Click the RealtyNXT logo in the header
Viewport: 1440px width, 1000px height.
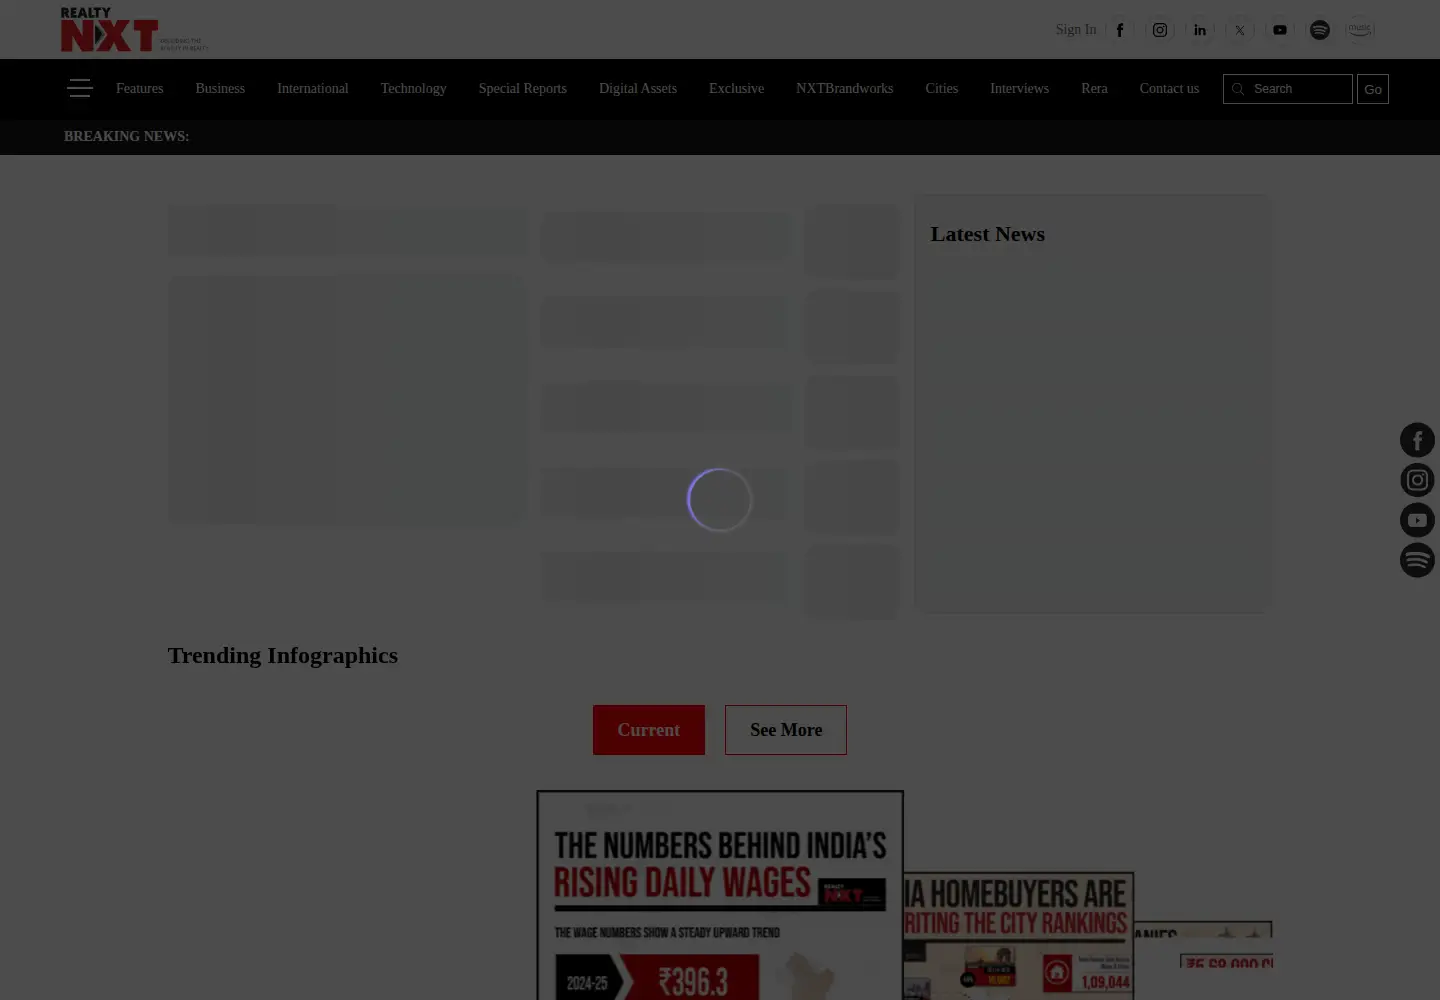point(134,30)
